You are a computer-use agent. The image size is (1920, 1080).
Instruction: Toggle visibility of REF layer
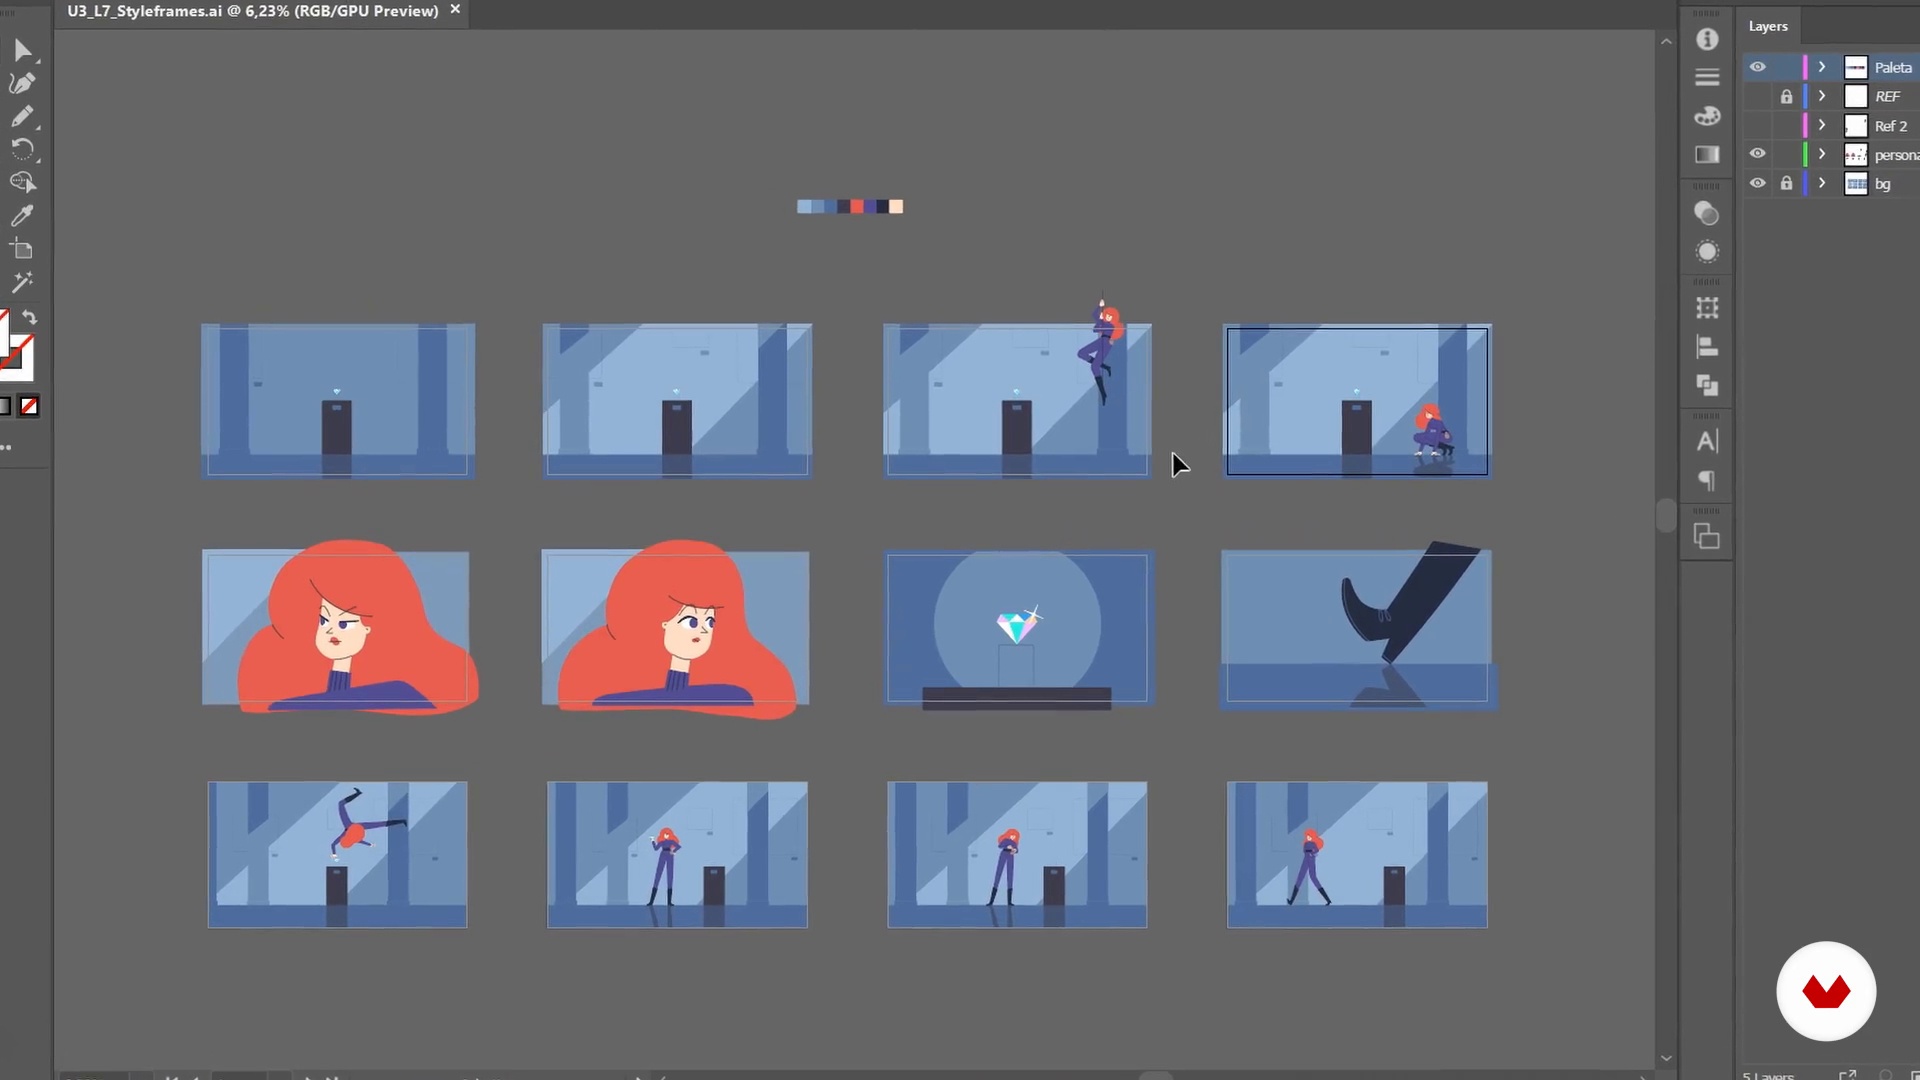(1758, 96)
